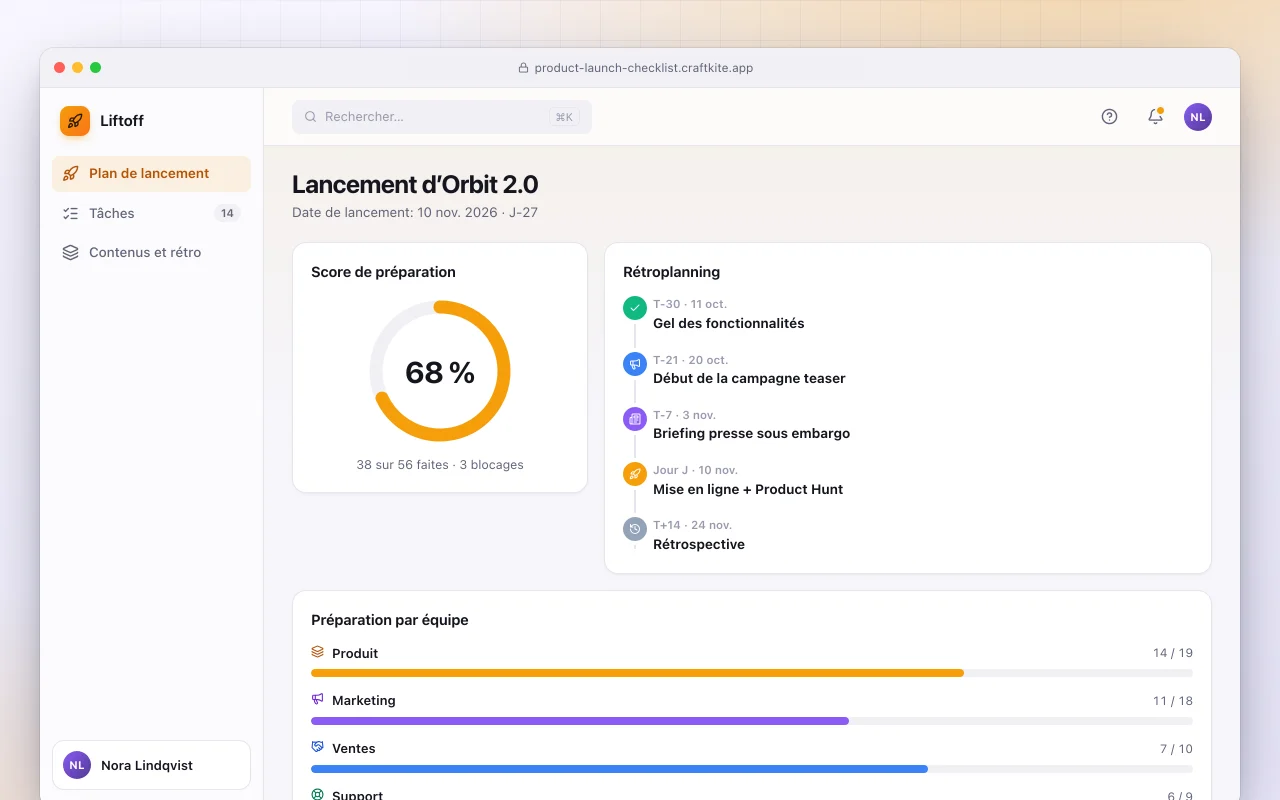This screenshot has width=1280, height=800.
Task: Click the 14 / 19 Produit count
Action: (1173, 653)
